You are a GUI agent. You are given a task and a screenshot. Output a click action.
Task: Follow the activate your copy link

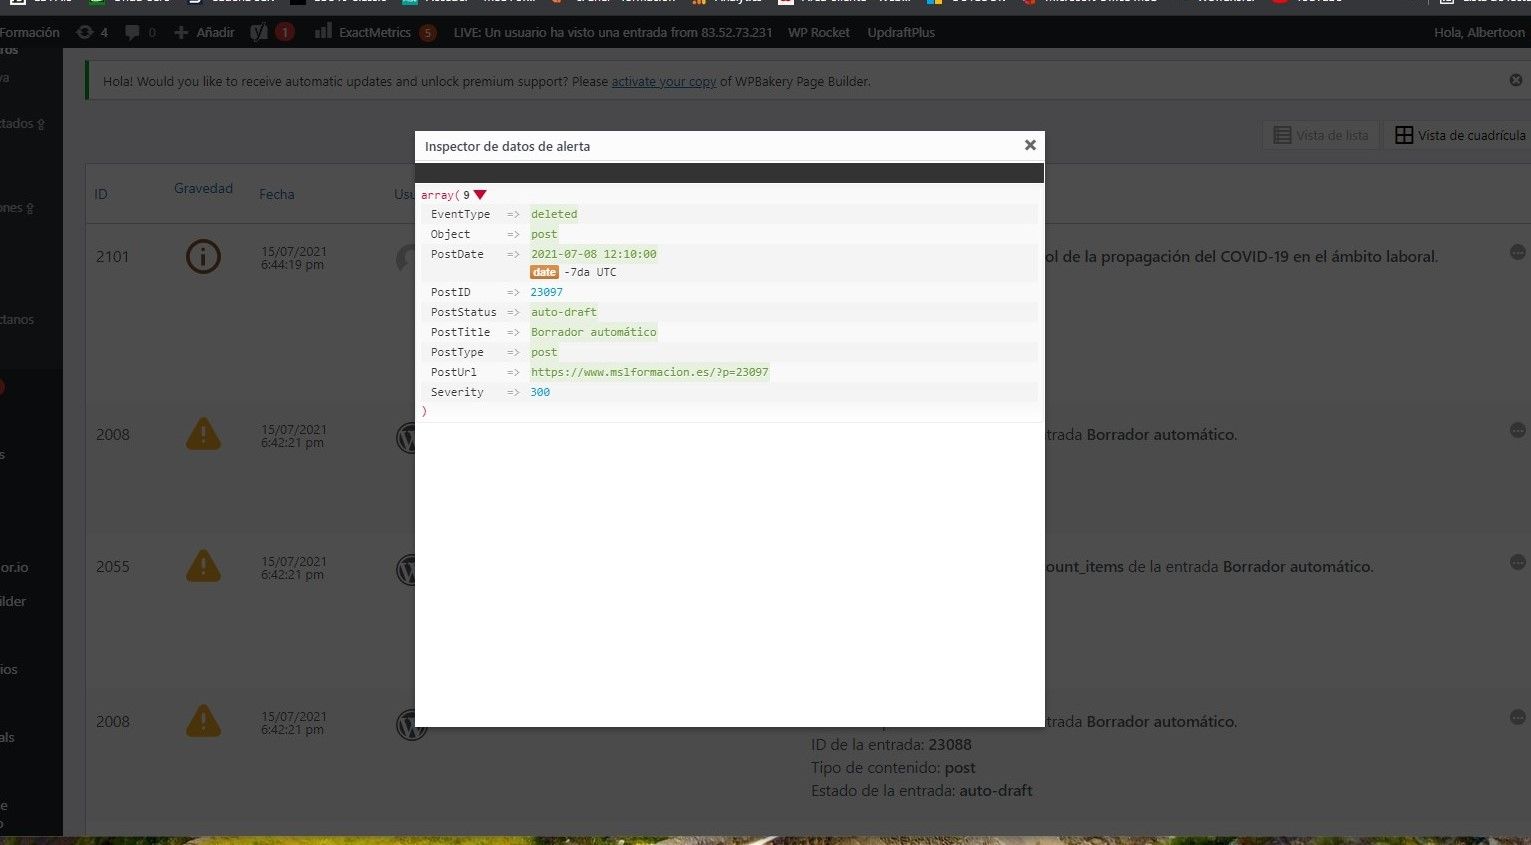(663, 81)
